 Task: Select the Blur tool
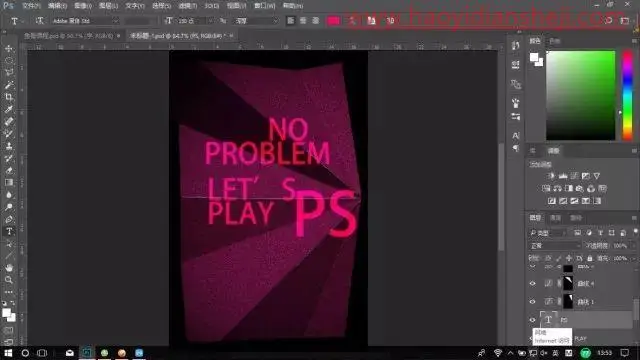click(9, 195)
